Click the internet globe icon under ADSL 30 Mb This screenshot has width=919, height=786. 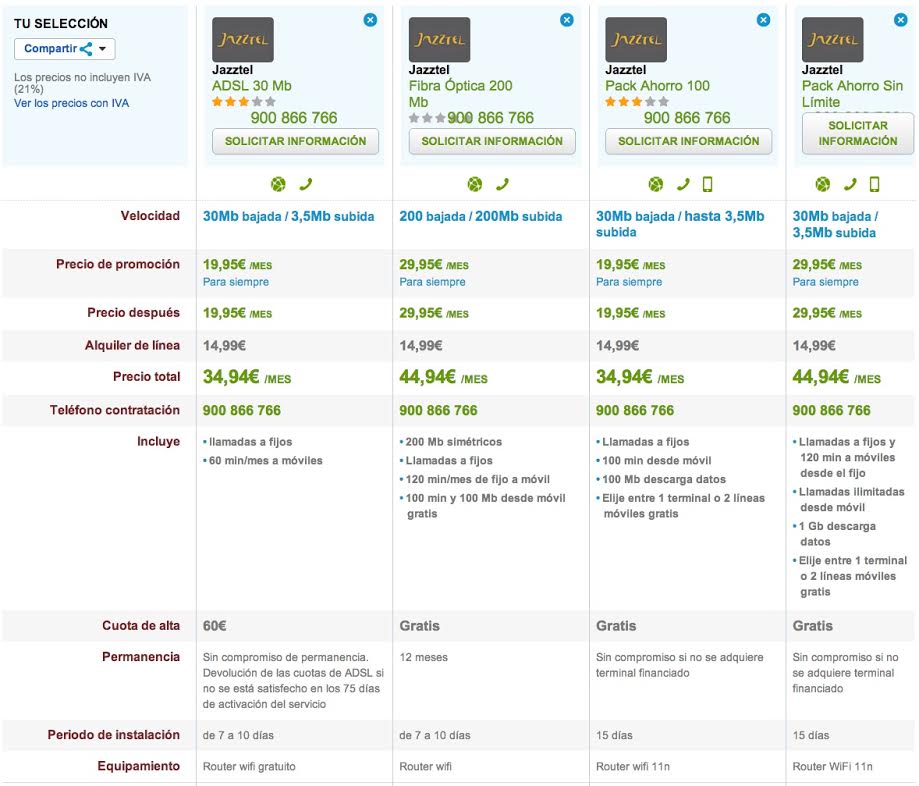click(x=278, y=185)
